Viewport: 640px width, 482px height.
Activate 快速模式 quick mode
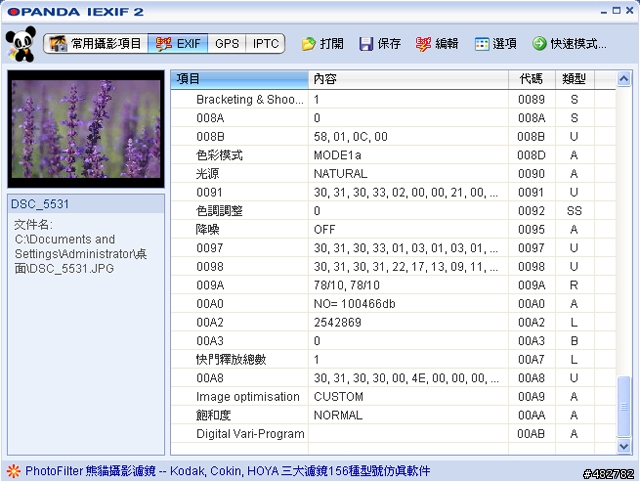[569, 44]
